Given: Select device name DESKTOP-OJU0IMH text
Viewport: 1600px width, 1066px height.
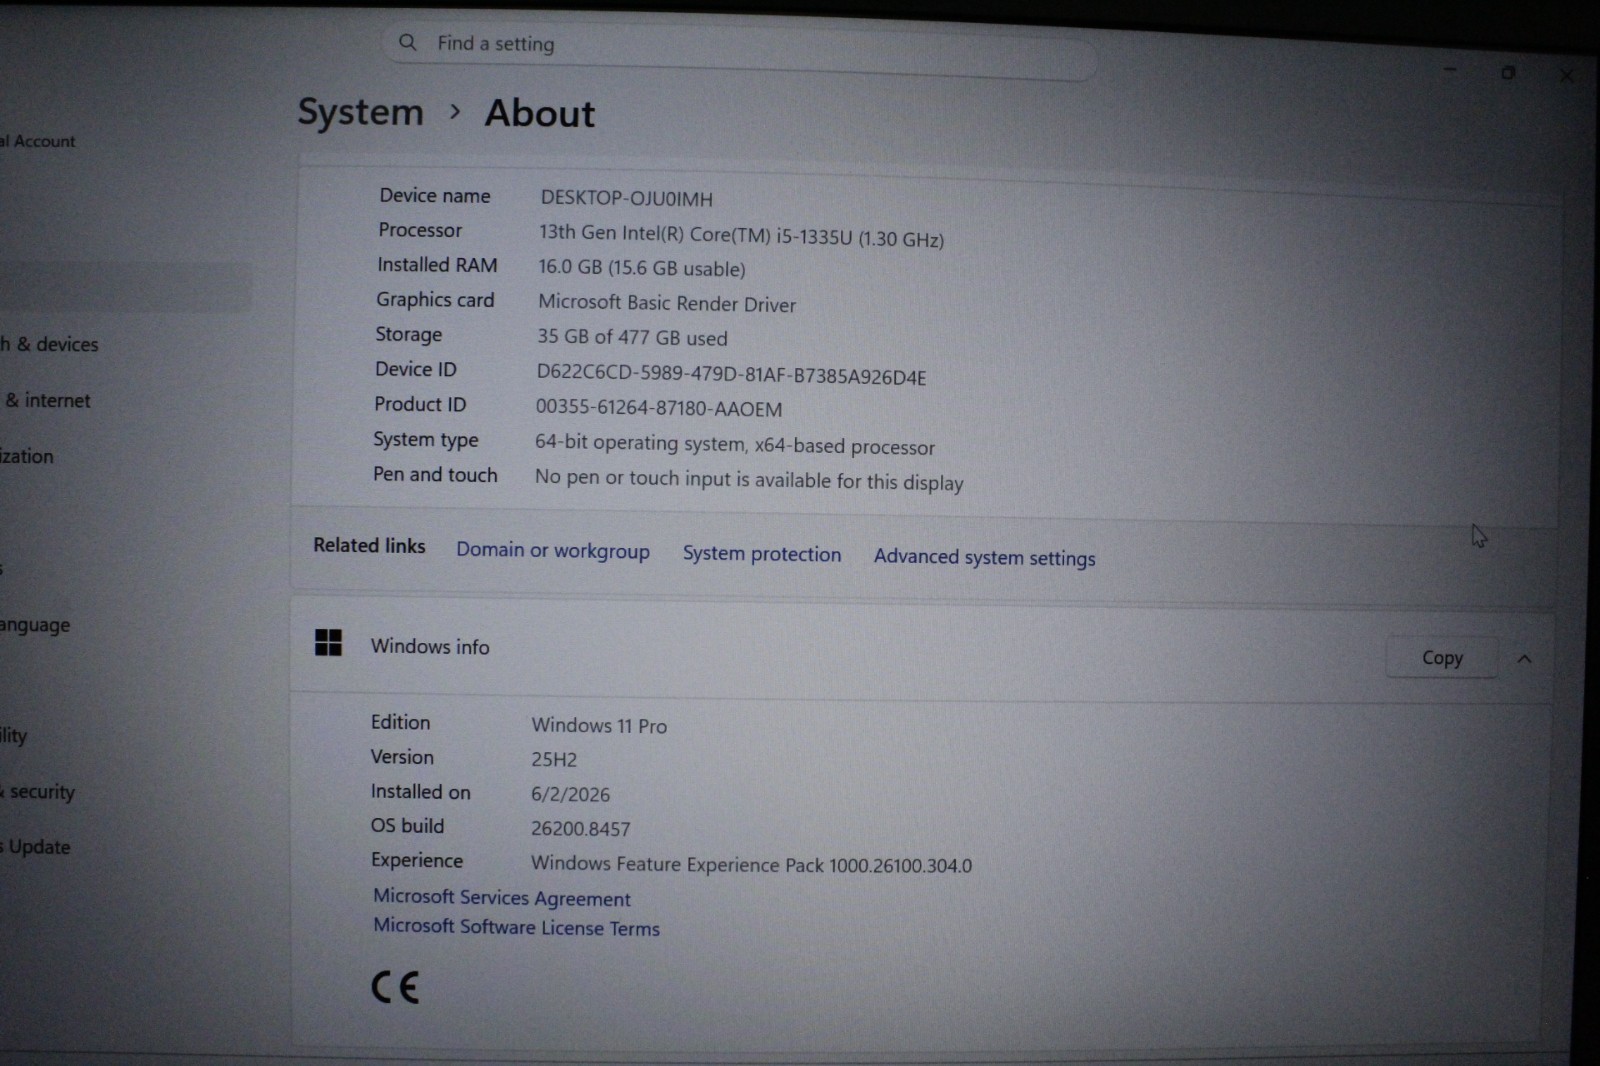Looking at the screenshot, I should click(627, 198).
